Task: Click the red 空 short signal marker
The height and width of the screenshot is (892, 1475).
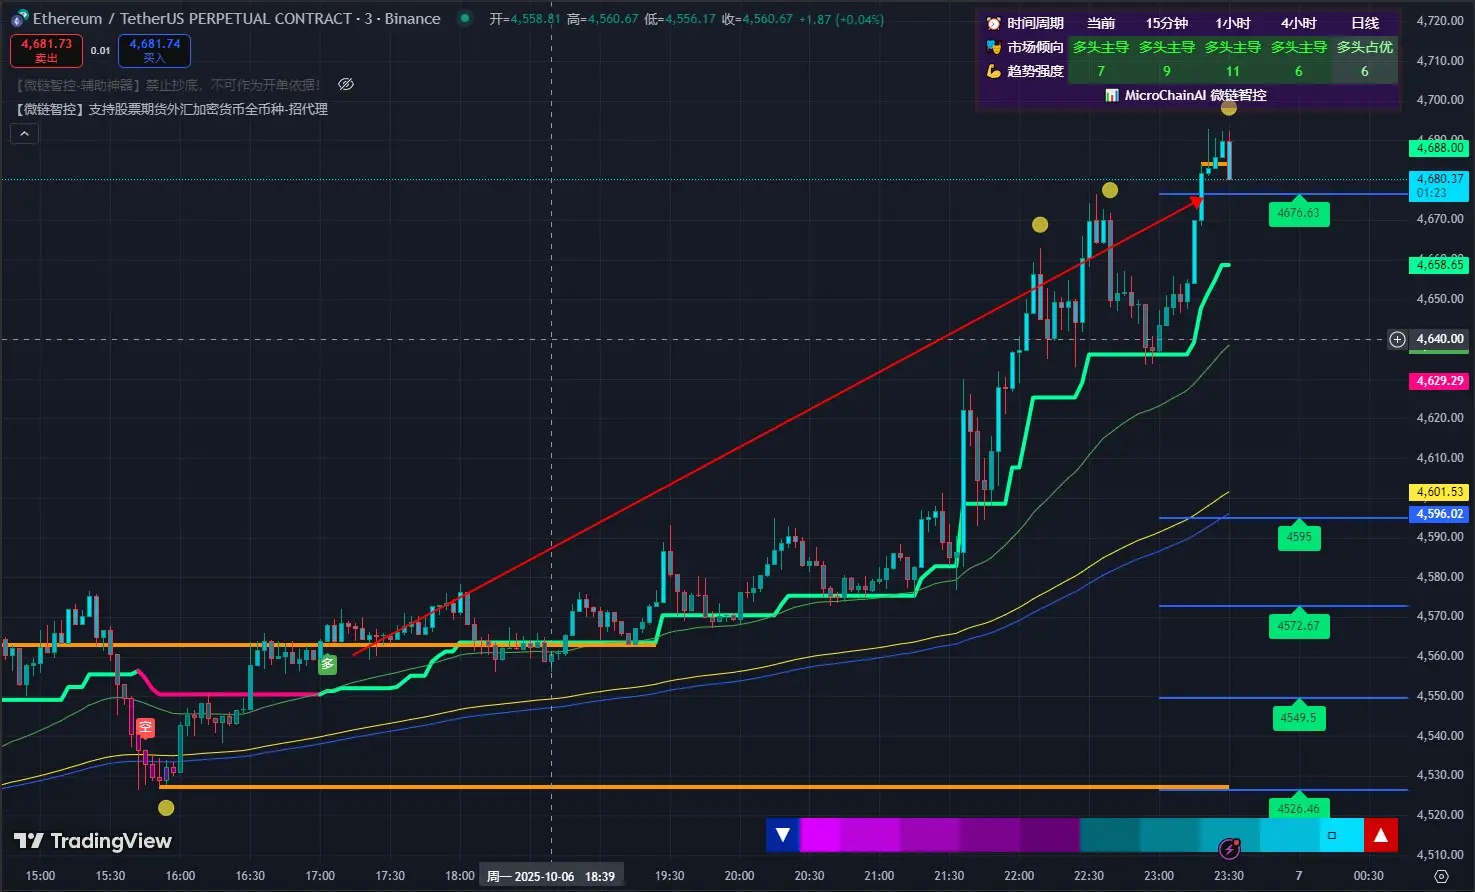Action: click(x=146, y=728)
